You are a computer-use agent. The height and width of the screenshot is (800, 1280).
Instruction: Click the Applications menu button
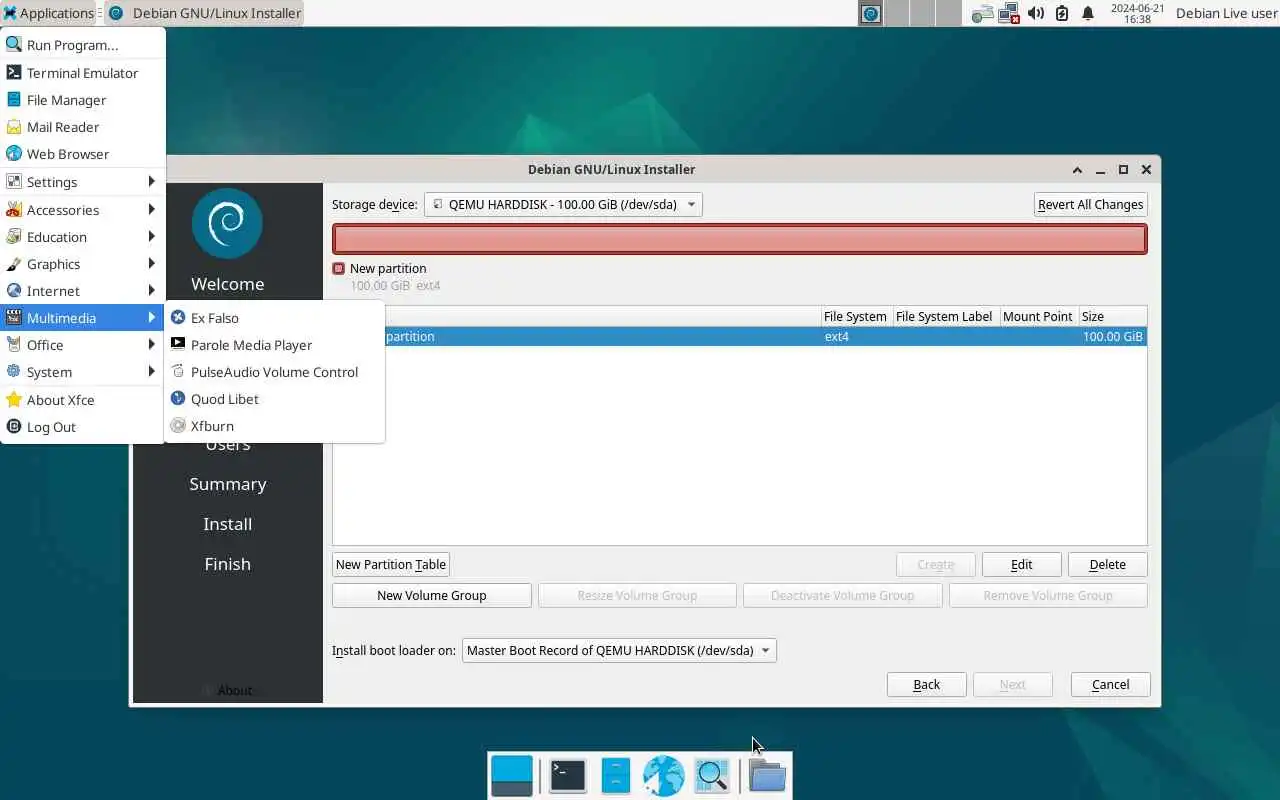(48, 13)
